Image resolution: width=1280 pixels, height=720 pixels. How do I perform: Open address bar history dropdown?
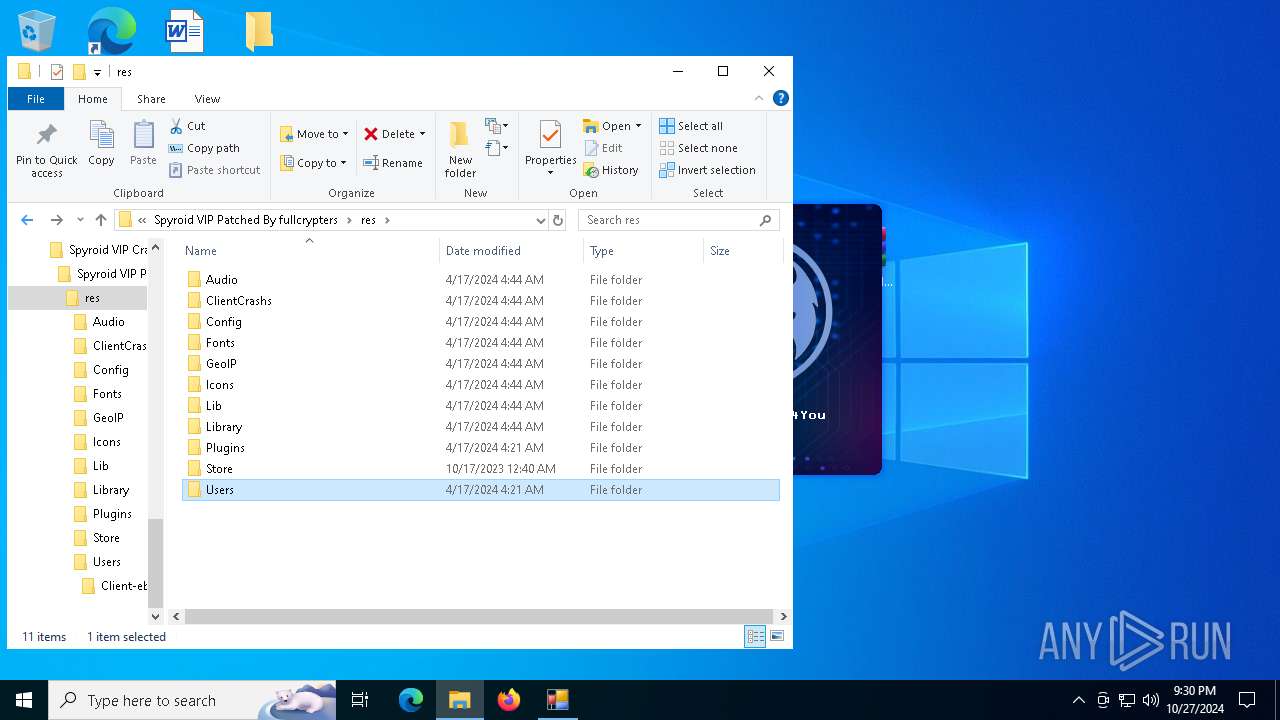tap(540, 220)
